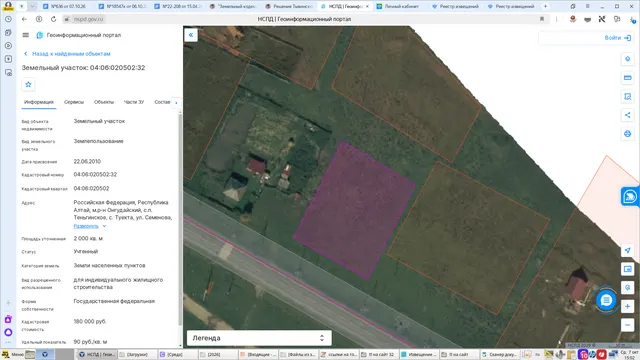Viewport: 640px width, 360px height.
Task: Click the Войти login button
Action: (x=618, y=38)
